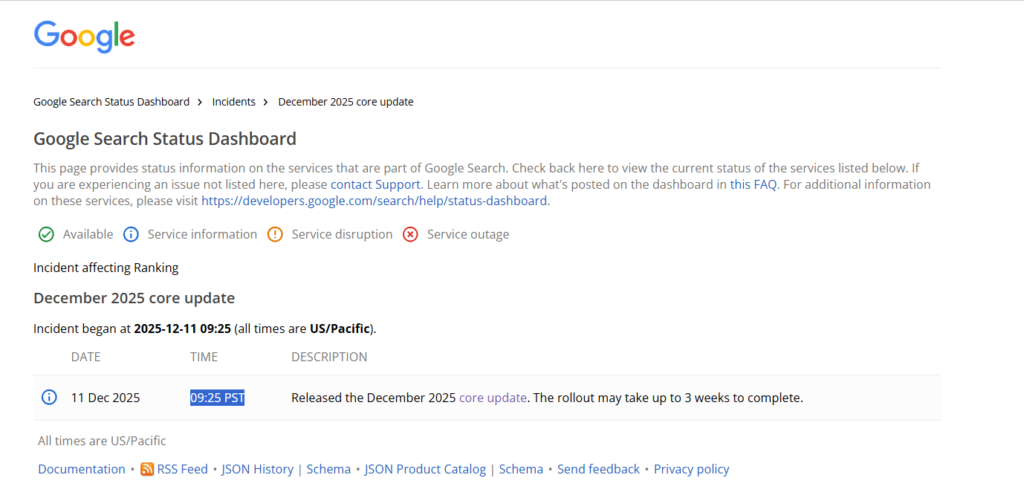Open the Schema link after JSON History
This screenshot has height=498, width=1024.
coord(328,469)
